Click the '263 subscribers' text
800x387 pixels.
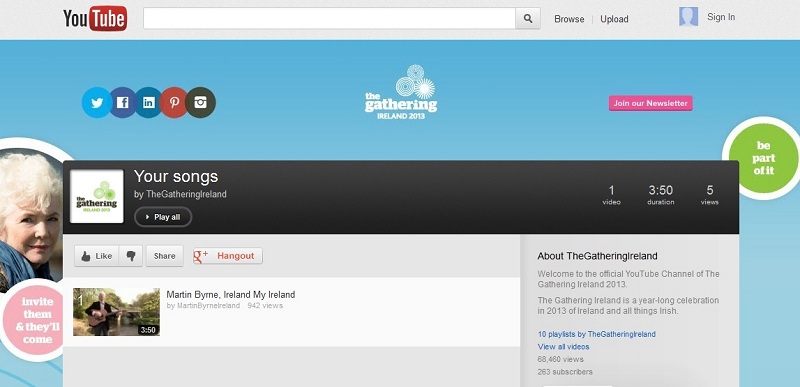[x=565, y=372]
